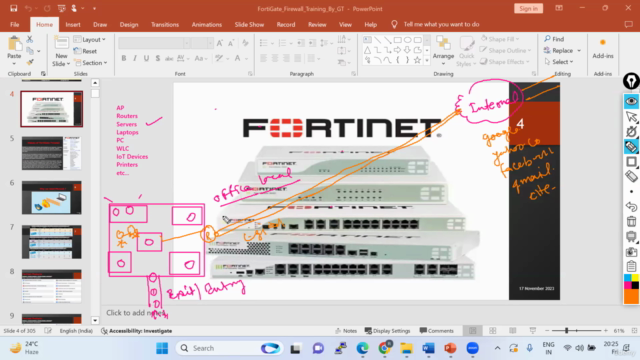Switch to Normal view in status bar
This screenshot has height=360, width=640.
click(473, 331)
